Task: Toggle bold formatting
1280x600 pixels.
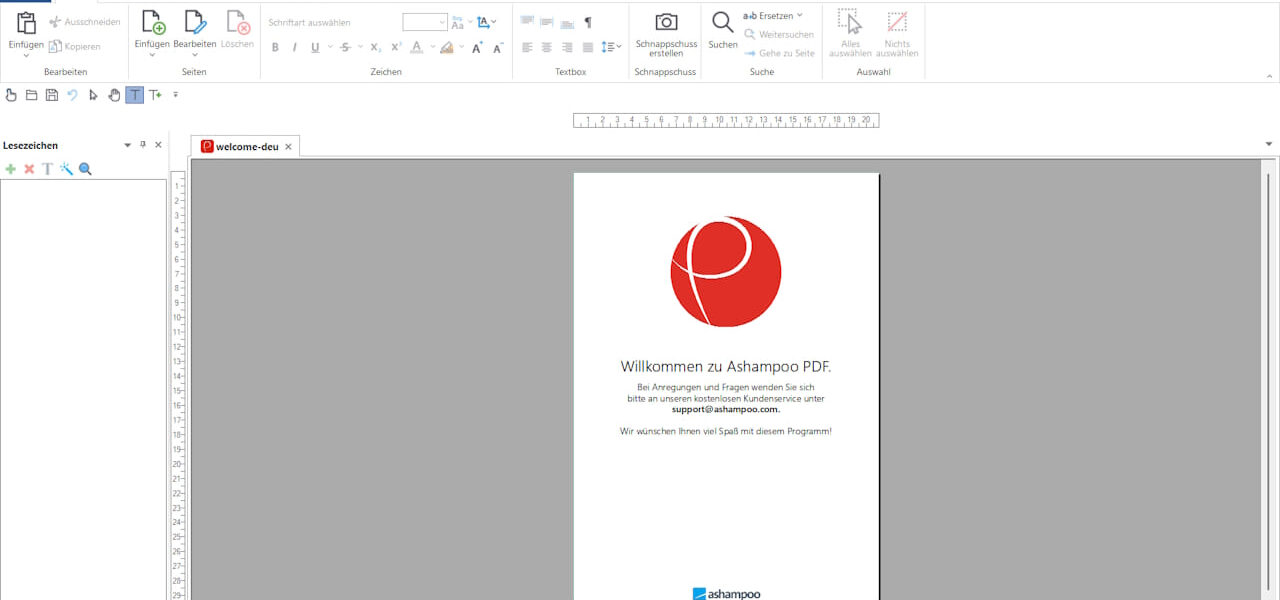Action: (275, 47)
